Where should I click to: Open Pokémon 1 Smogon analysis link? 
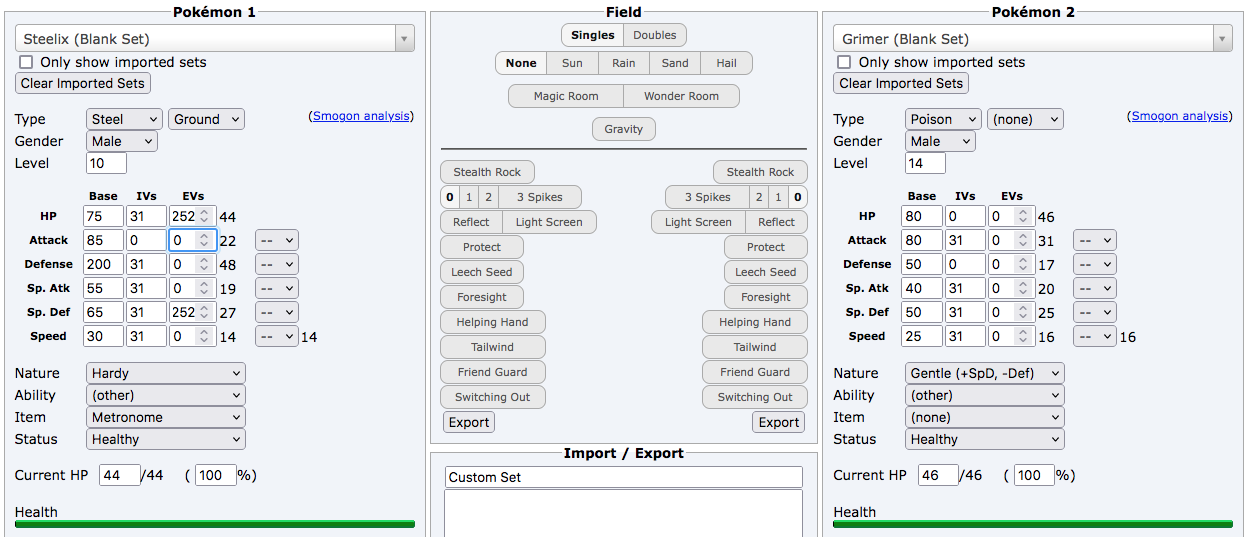[x=361, y=116]
